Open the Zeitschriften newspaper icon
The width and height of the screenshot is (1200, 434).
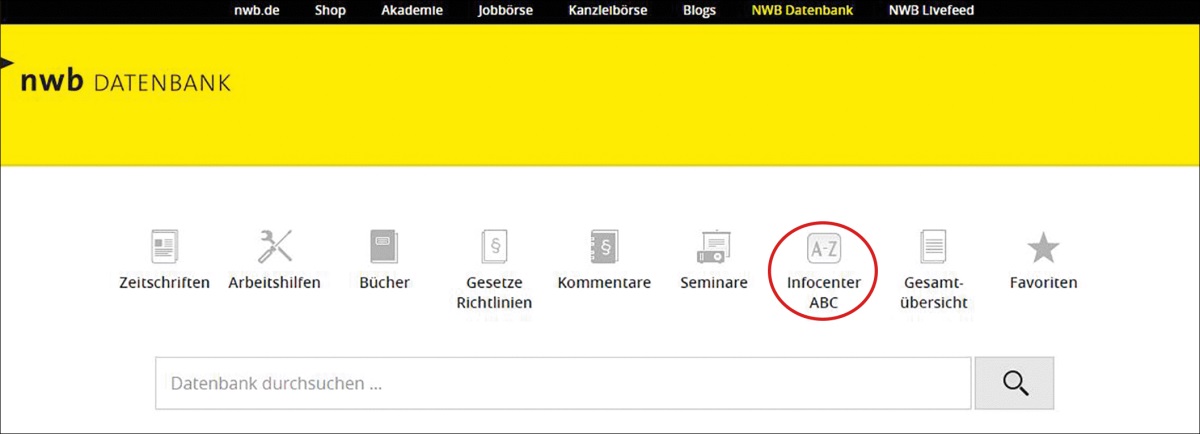point(164,246)
